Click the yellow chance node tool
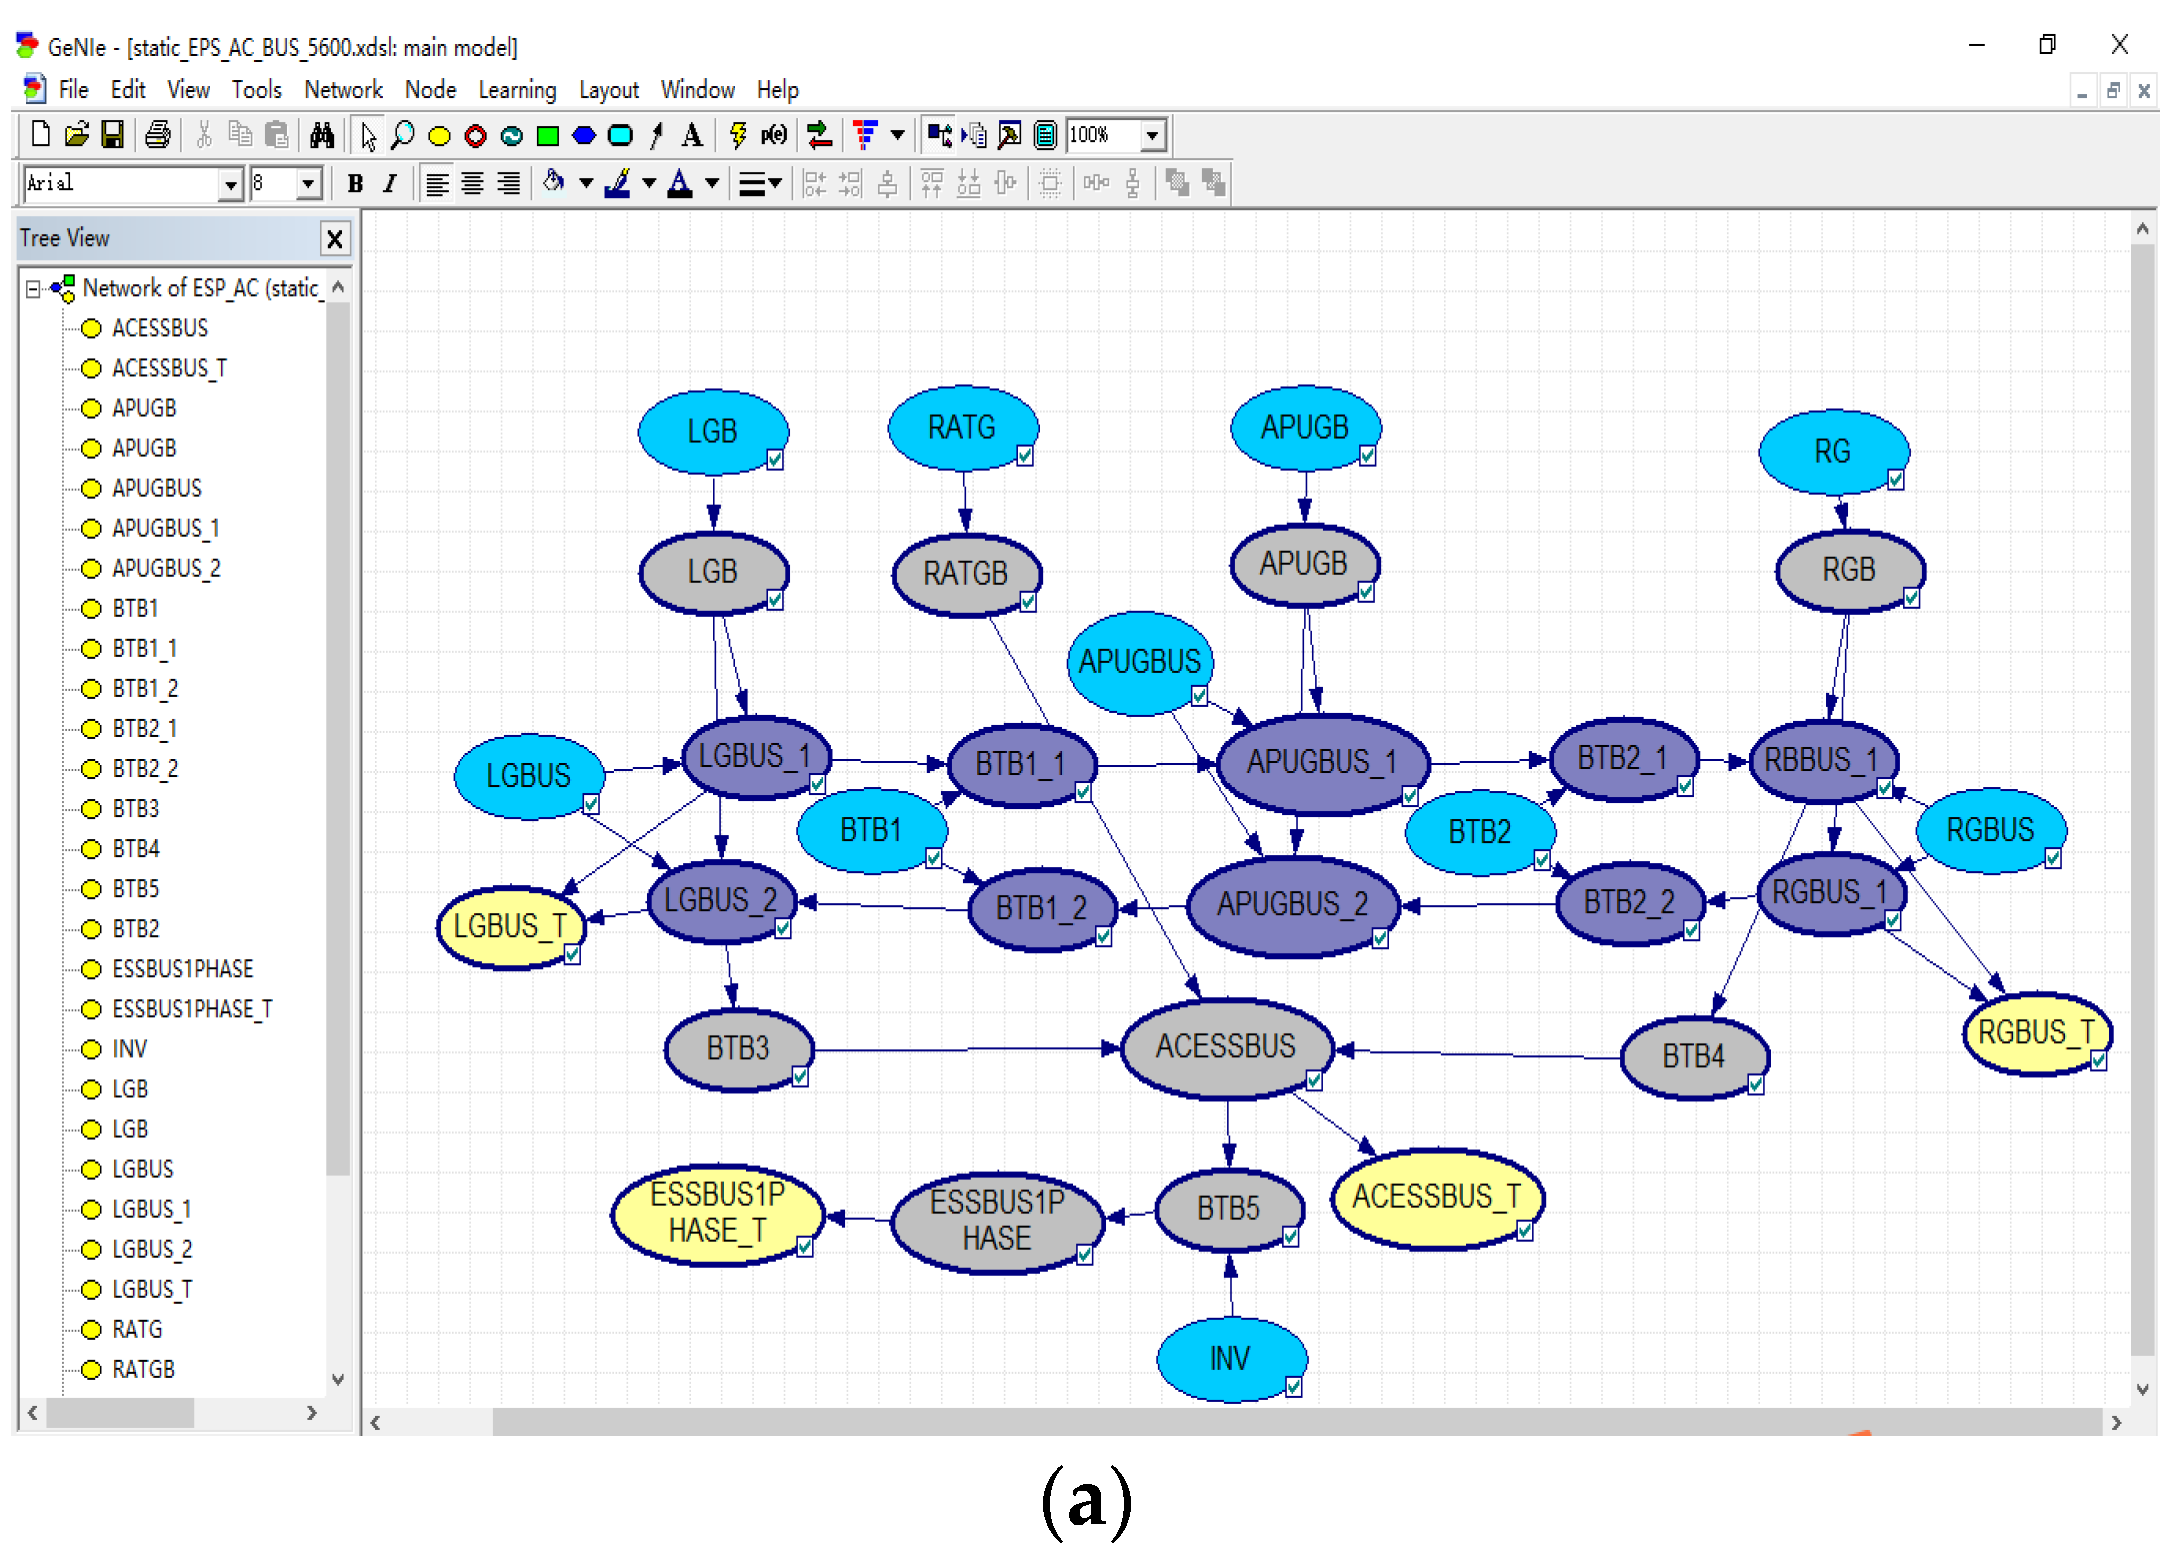 (439, 136)
